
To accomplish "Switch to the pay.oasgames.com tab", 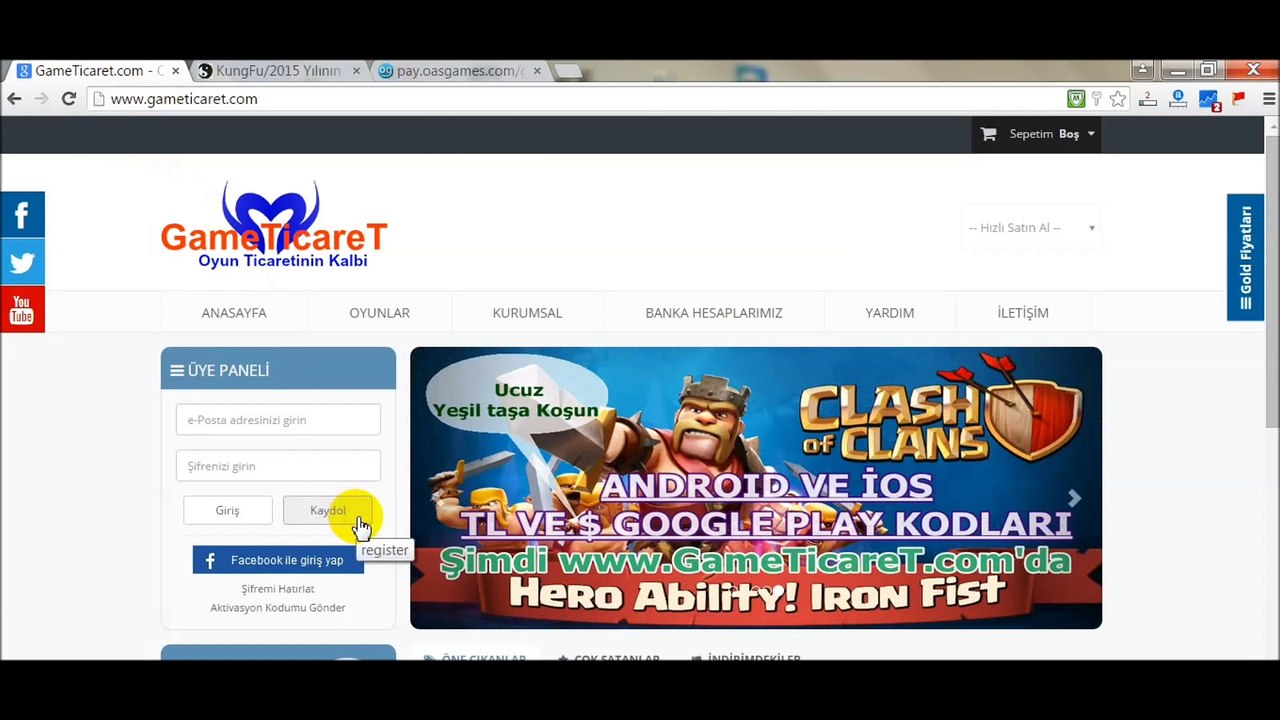I will (x=459, y=71).
